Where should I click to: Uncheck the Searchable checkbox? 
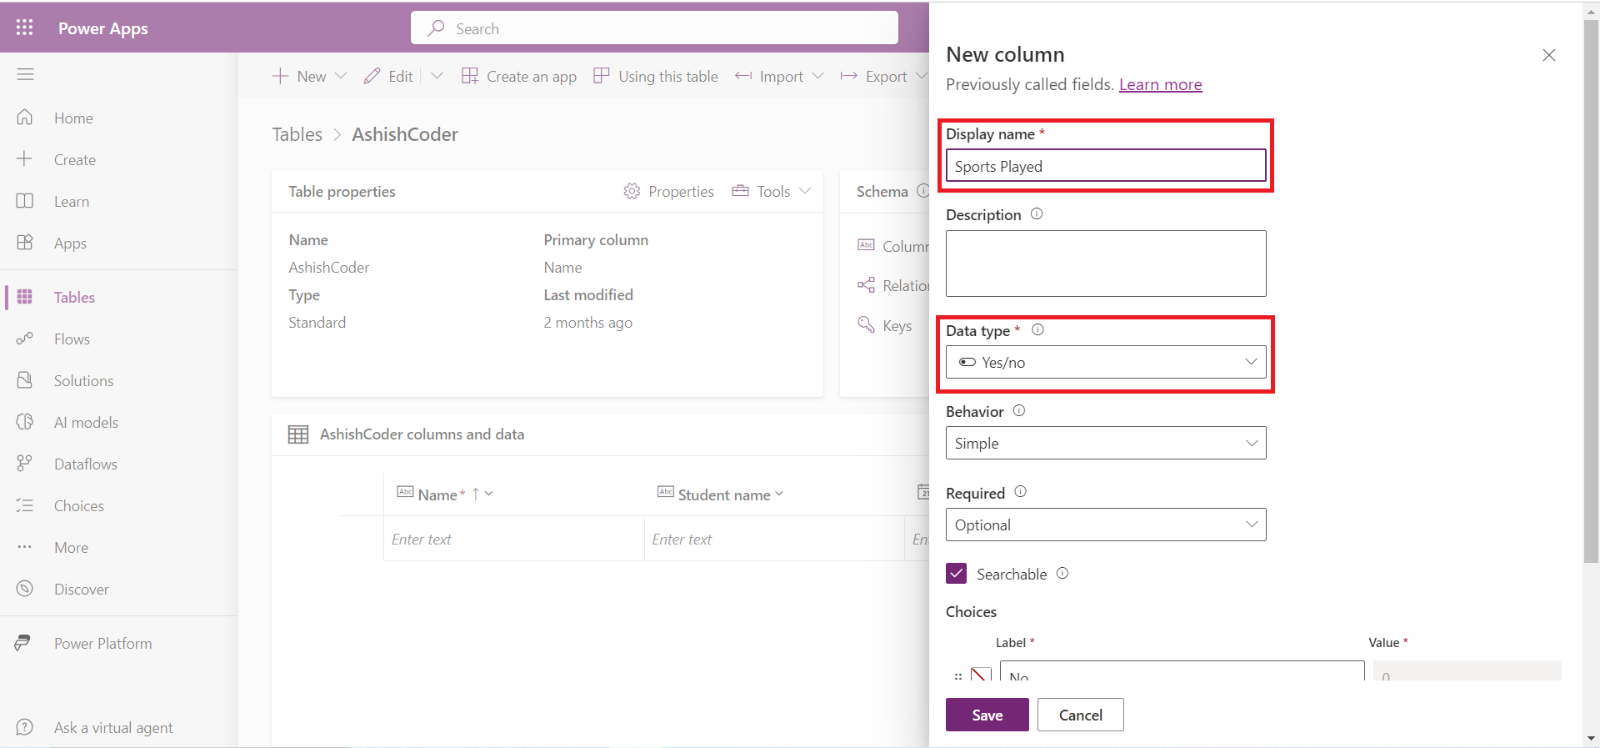pyautogui.click(x=956, y=573)
